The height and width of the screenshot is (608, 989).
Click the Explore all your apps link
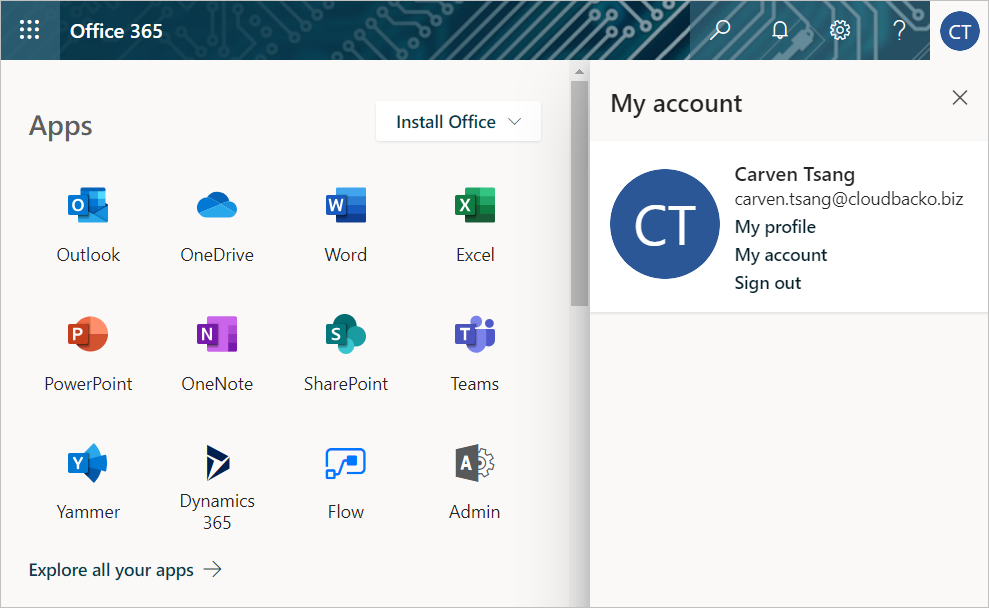[125, 570]
